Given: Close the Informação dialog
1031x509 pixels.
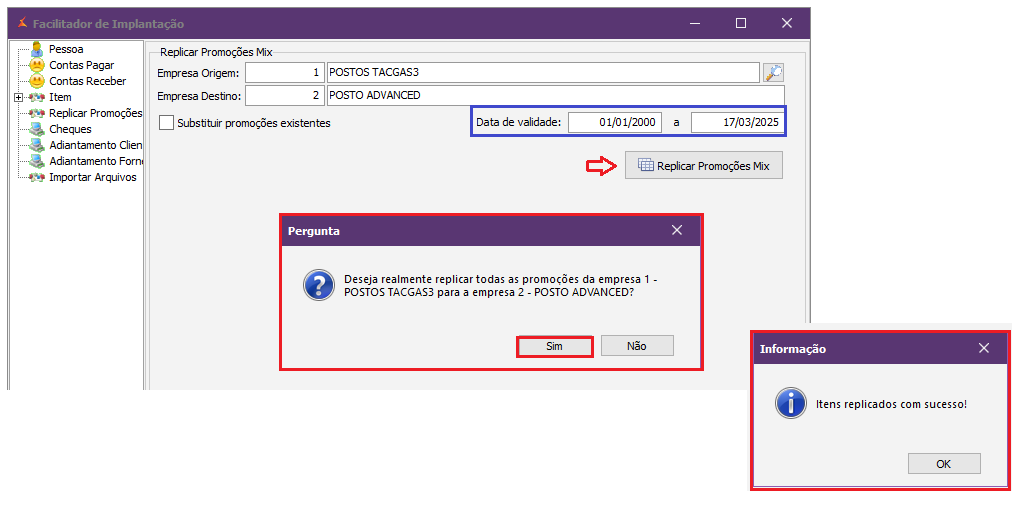Looking at the screenshot, I should pyautogui.click(x=984, y=349).
